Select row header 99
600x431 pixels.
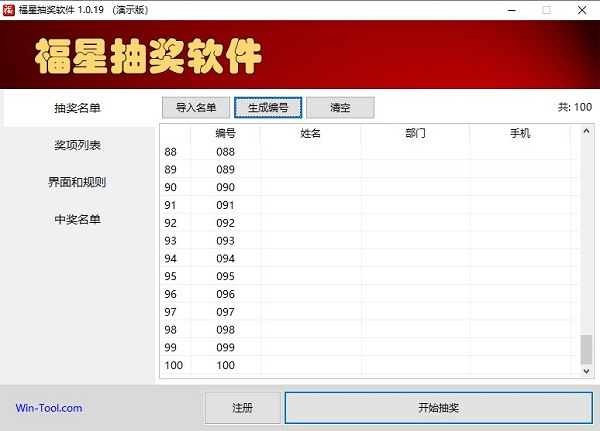[x=175, y=347]
